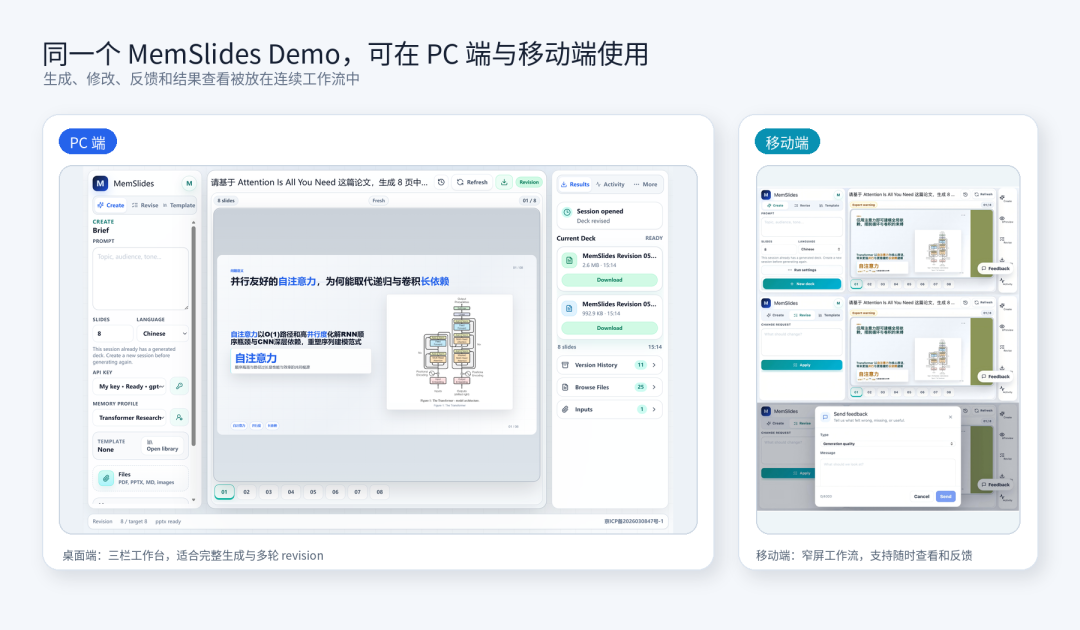This screenshot has height=630, width=1080.
Task: Close the Send feedback dialog with the X
Action: pos(951,417)
